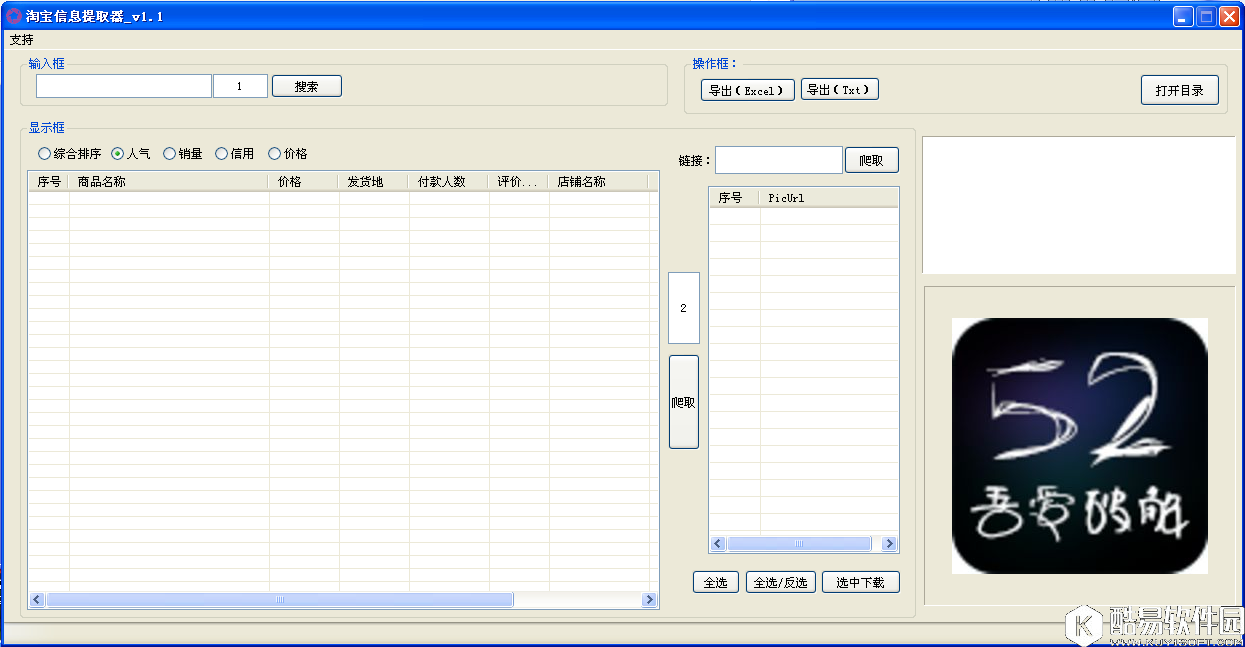Screen dimensions: 1245x647
Task: Click the 52破解 (52pojie) logo image
Action: (1079, 445)
